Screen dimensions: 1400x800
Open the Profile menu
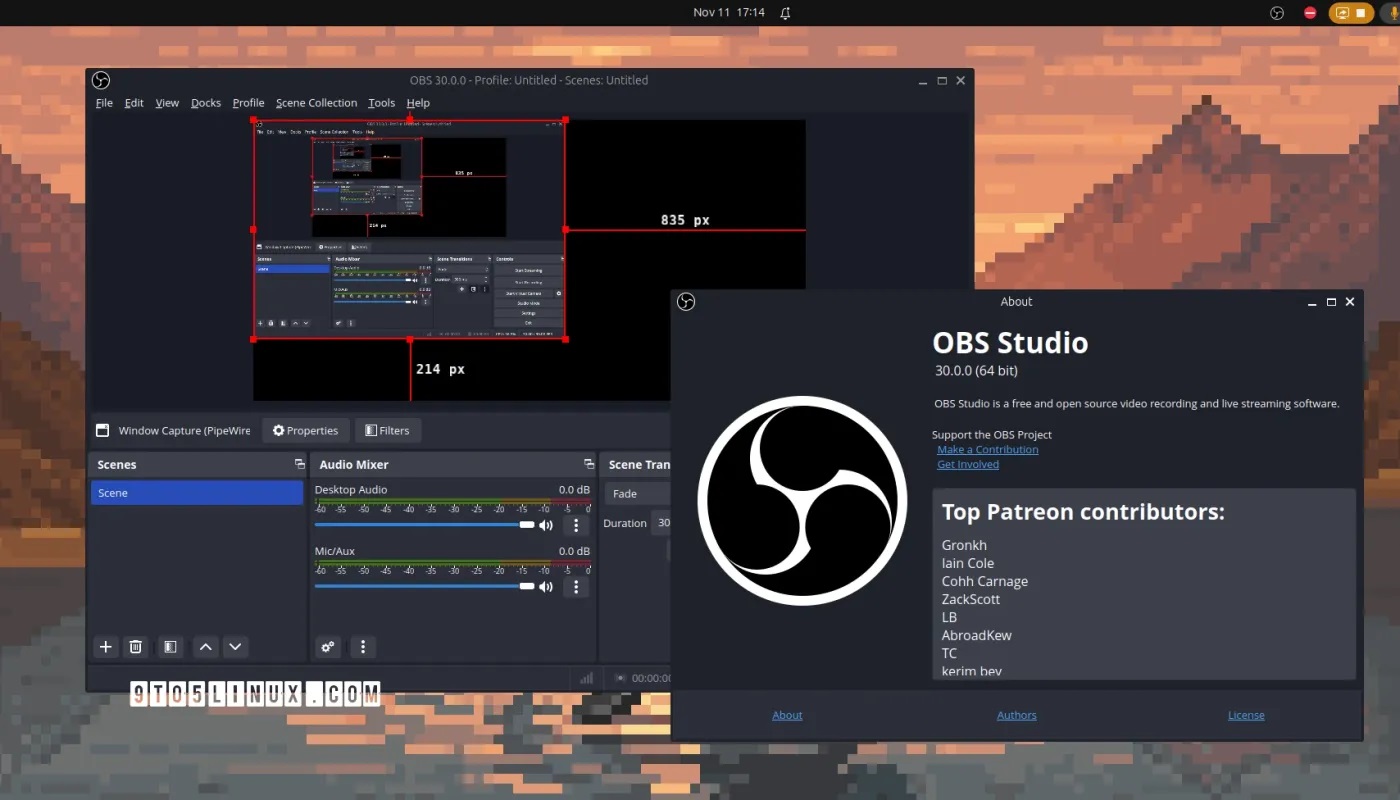[x=248, y=103]
